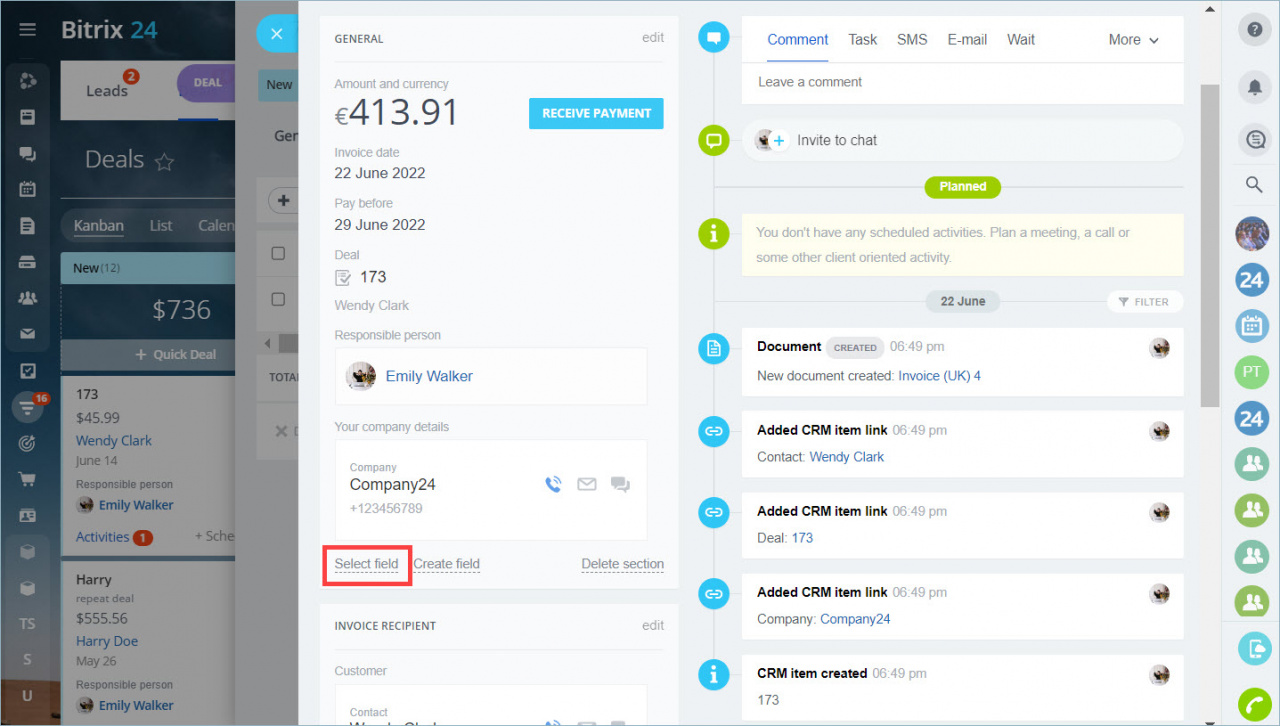Open Wendy Clark contact link in timeline
The image size is (1280, 726).
click(847, 457)
